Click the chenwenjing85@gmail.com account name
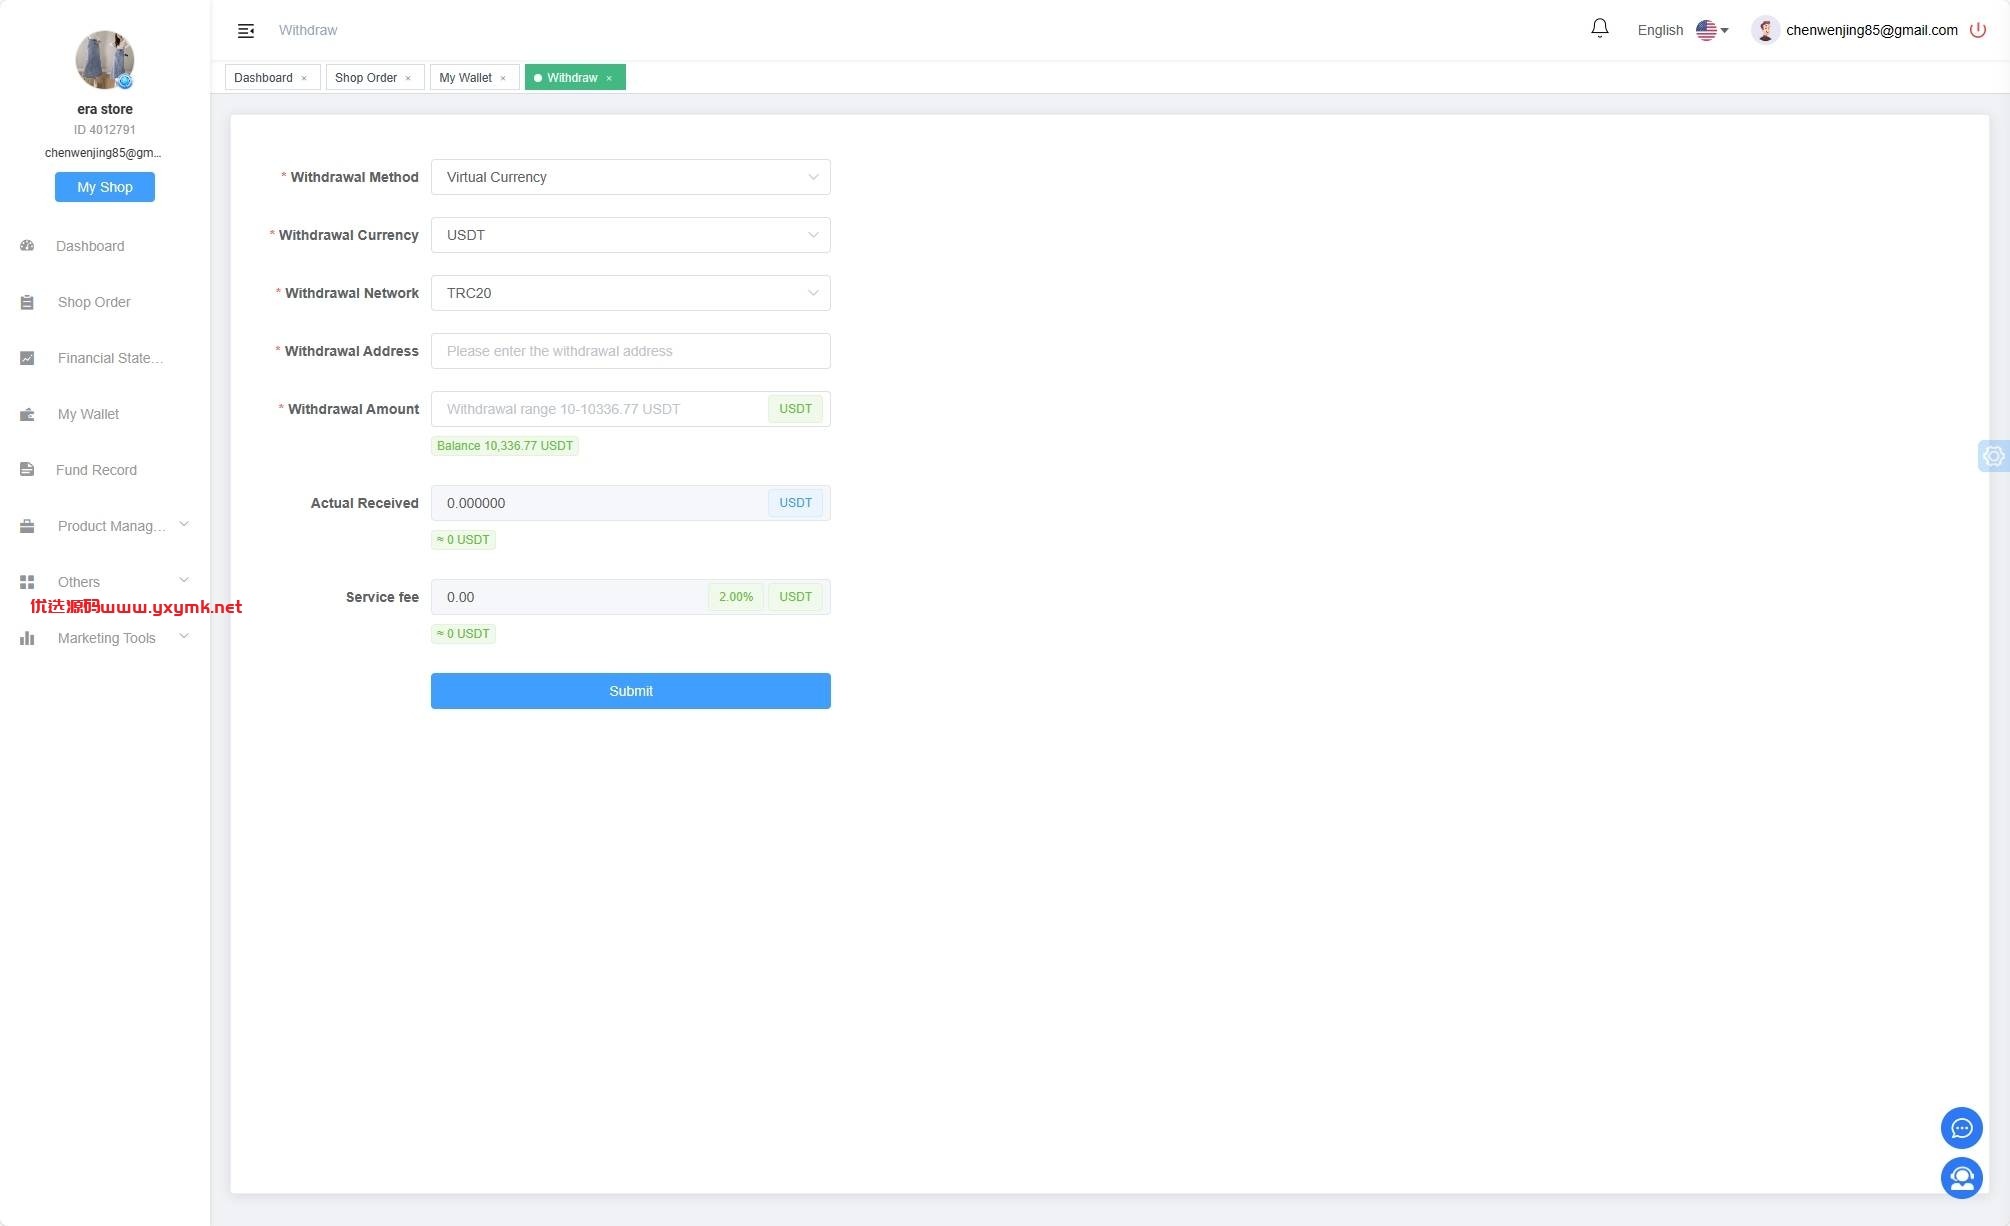The width and height of the screenshot is (2010, 1226). point(1871,30)
